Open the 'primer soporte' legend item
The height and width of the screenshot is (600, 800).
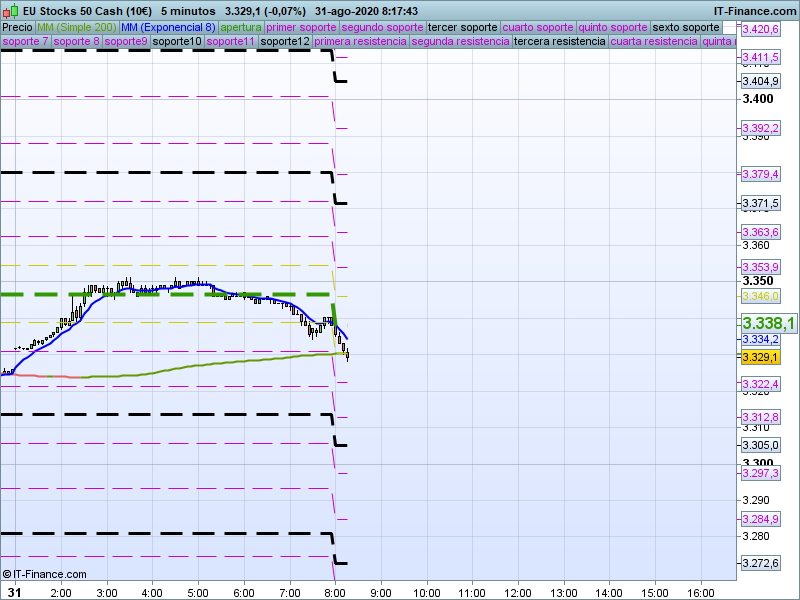click(301, 27)
